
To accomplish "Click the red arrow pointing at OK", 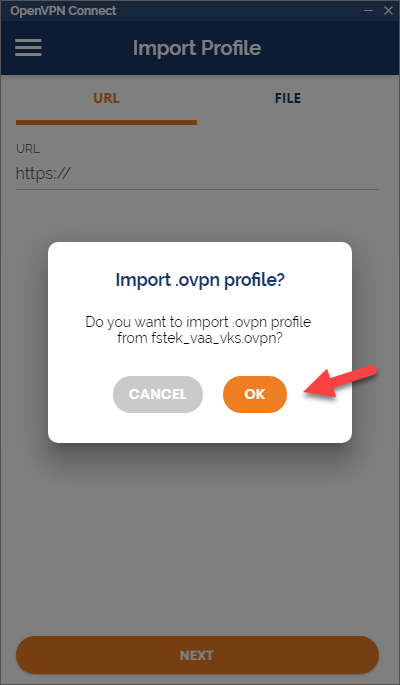I will point(340,381).
